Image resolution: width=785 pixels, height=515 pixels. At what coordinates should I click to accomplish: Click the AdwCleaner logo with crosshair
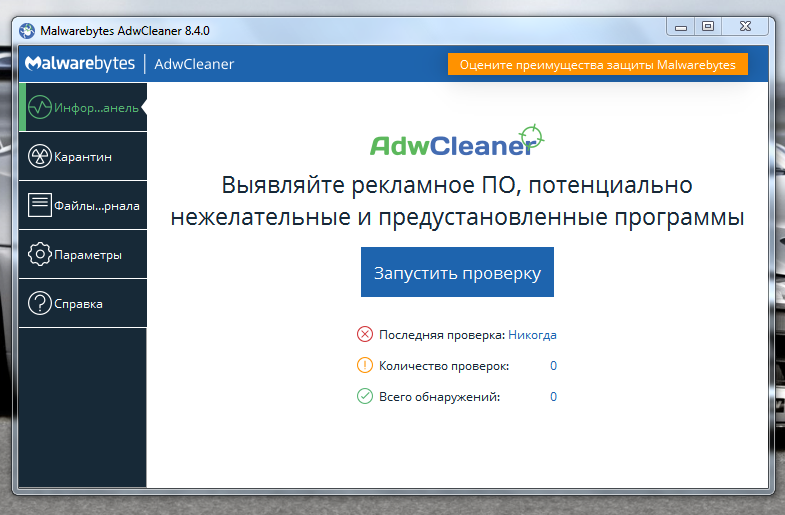tap(457, 141)
